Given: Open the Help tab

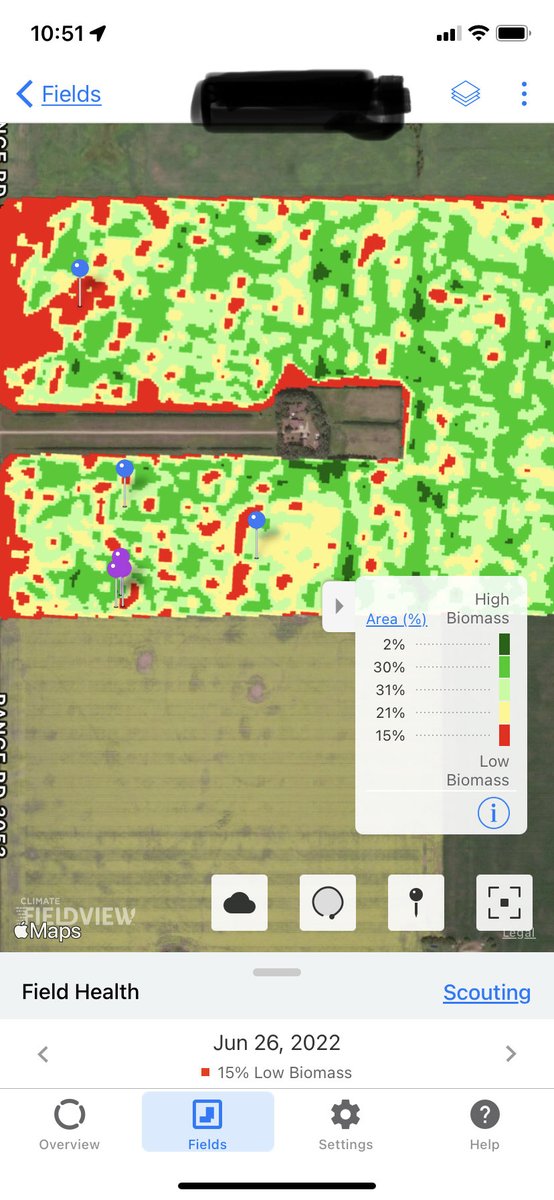Looking at the screenshot, I should tap(485, 1124).
